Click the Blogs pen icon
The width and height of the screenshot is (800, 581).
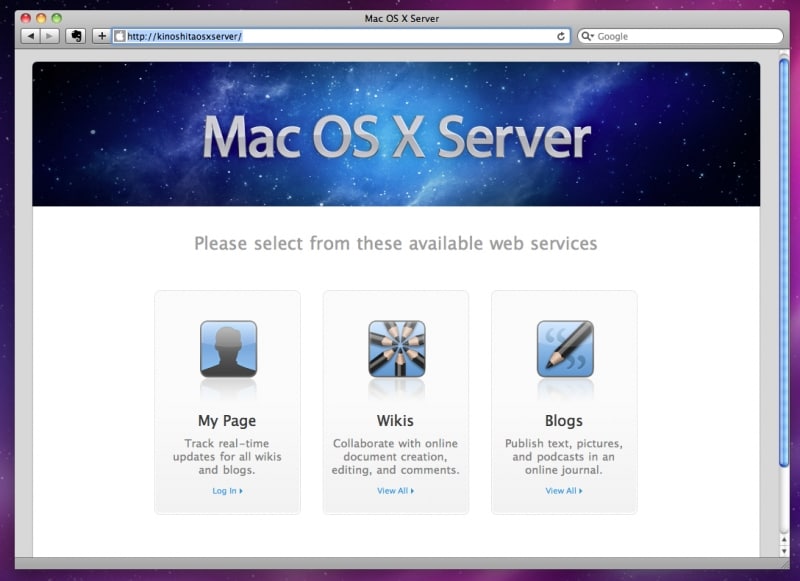click(x=564, y=349)
